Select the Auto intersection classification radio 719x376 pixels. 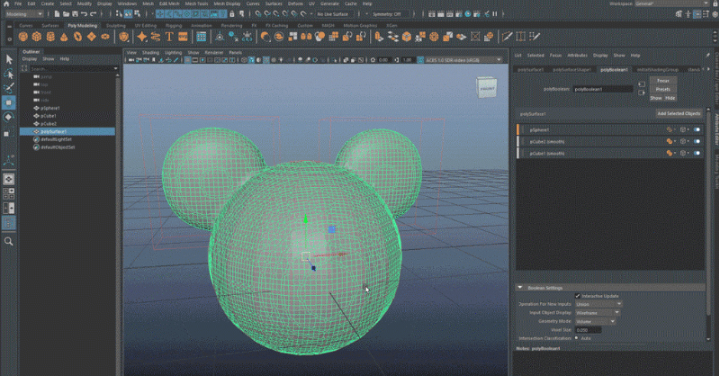tap(577, 338)
